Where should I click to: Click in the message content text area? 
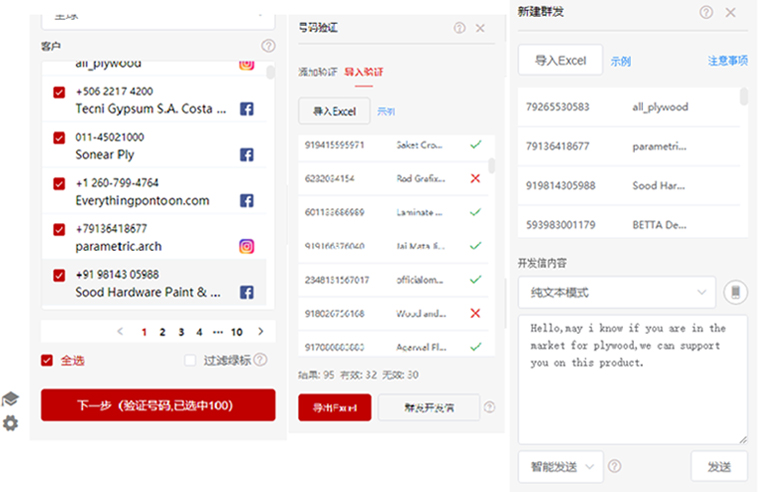[x=632, y=380]
